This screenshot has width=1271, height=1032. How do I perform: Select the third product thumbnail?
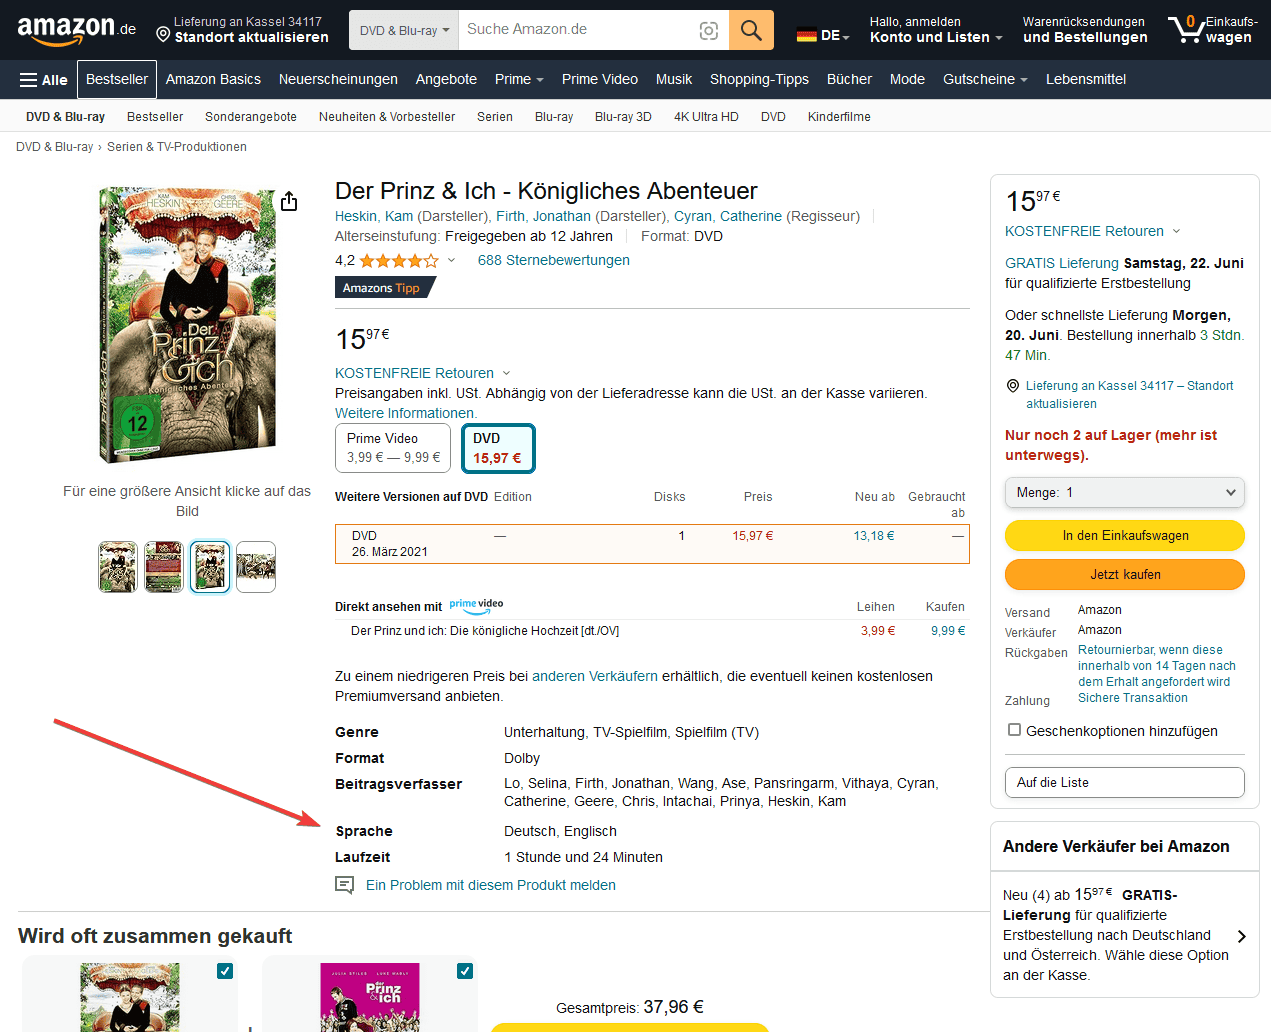210,567
